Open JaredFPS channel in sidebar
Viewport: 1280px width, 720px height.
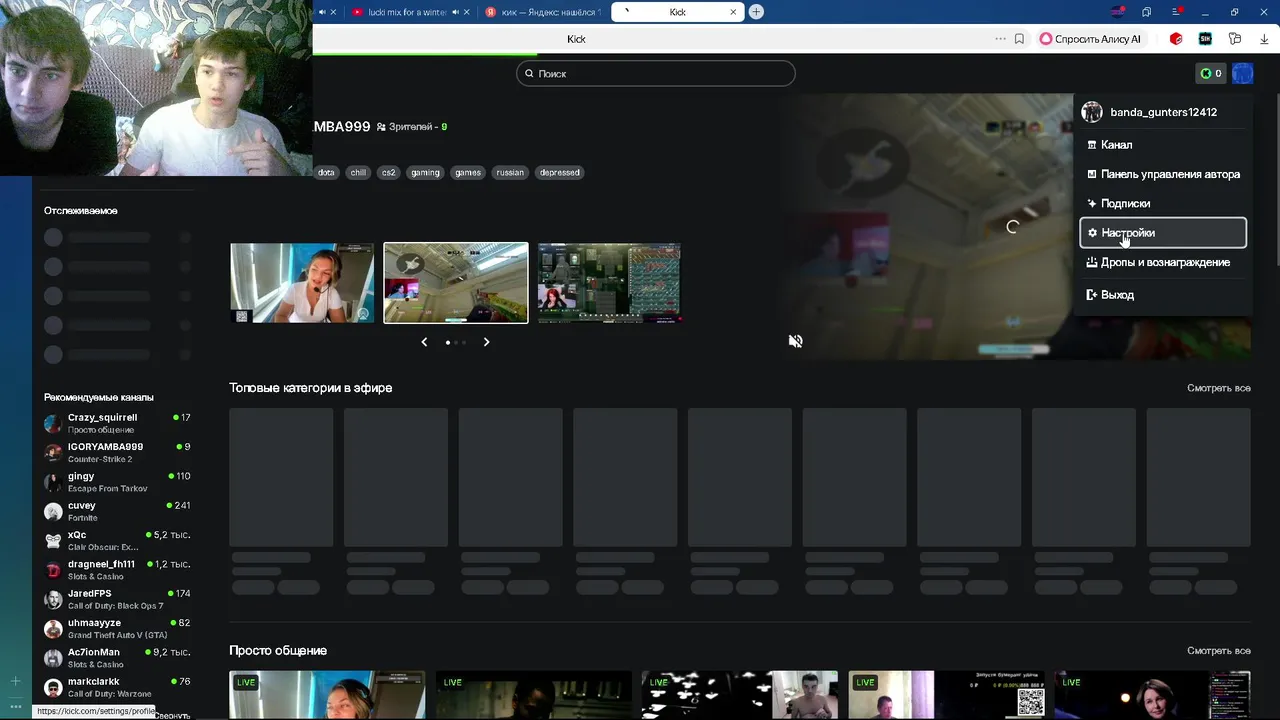click(x=117, y=599)
